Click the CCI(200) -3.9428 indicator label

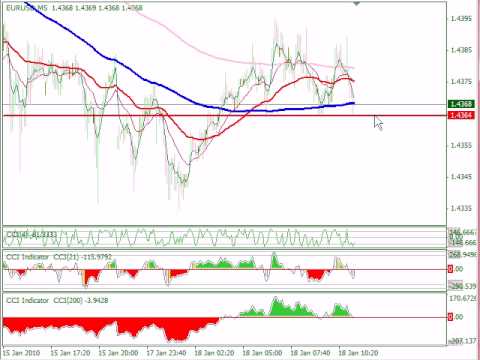(57, 300)
